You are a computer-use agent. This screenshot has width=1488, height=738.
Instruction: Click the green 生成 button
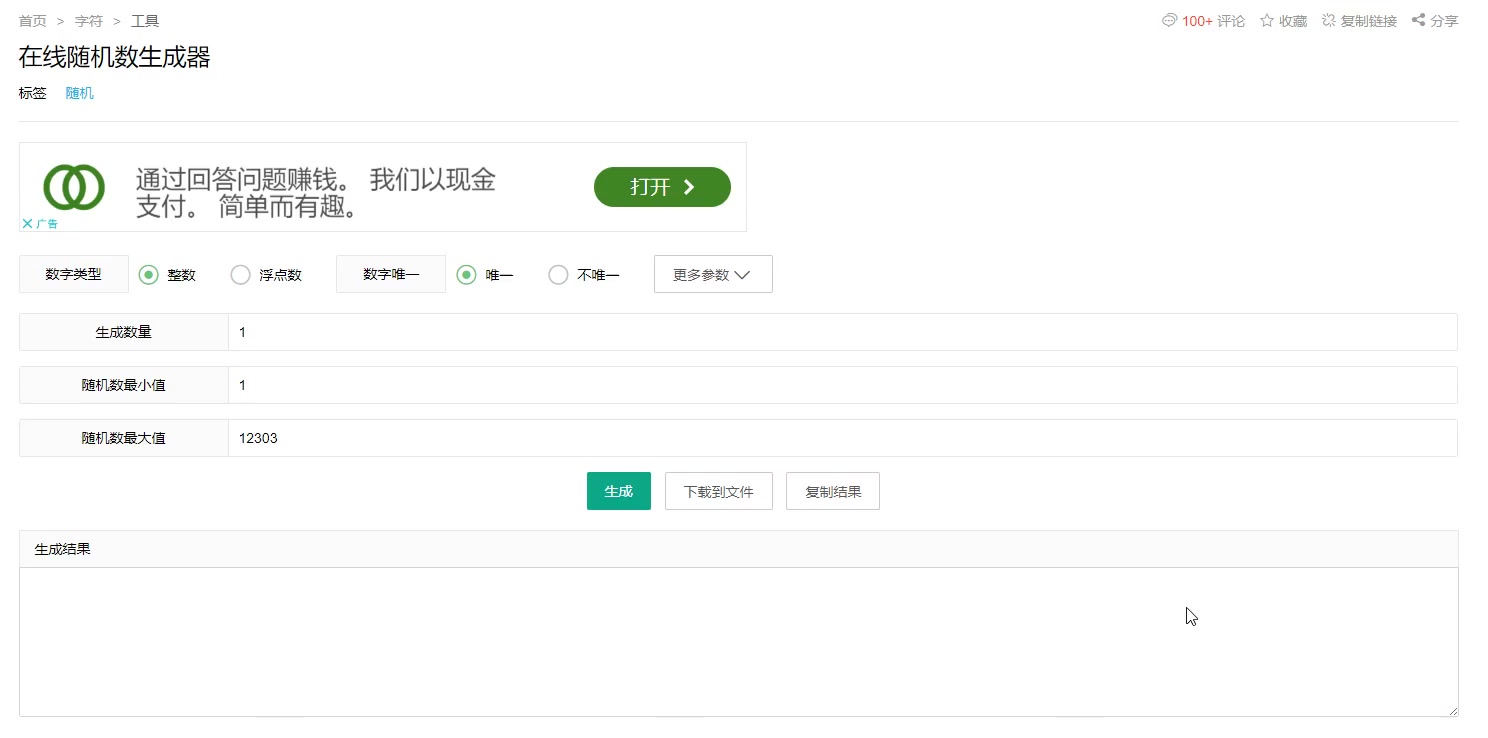(x=619, y=491)
